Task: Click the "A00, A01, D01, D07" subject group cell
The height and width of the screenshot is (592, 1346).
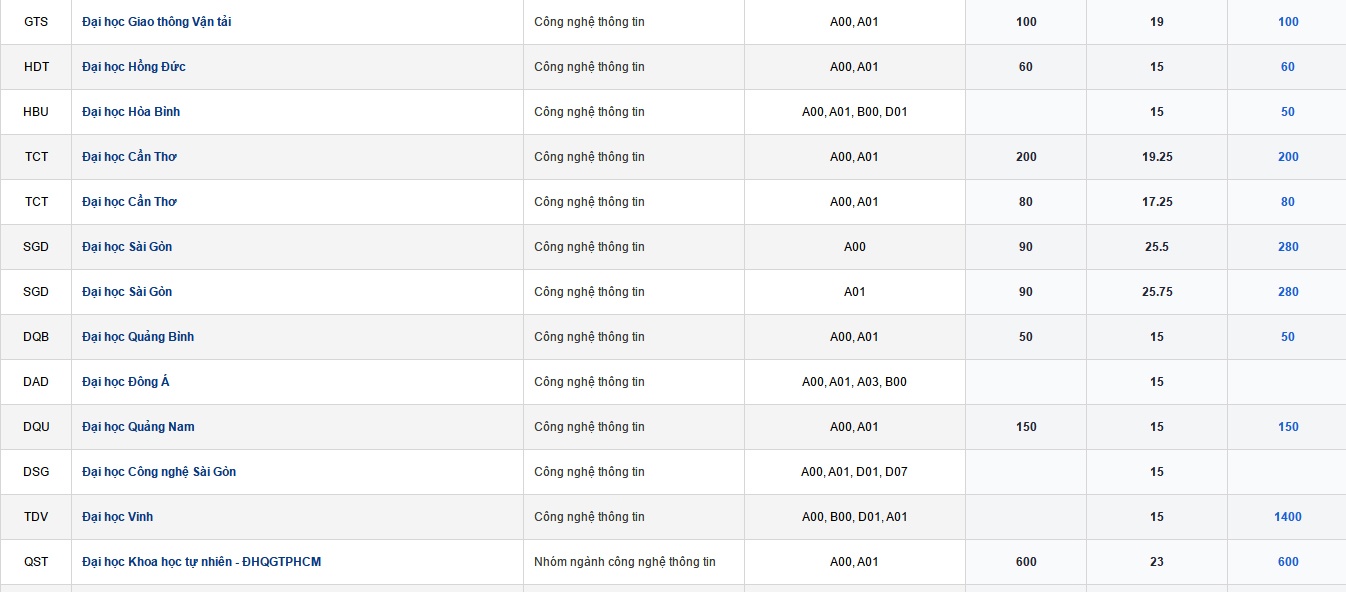Action: click(854, 472)
